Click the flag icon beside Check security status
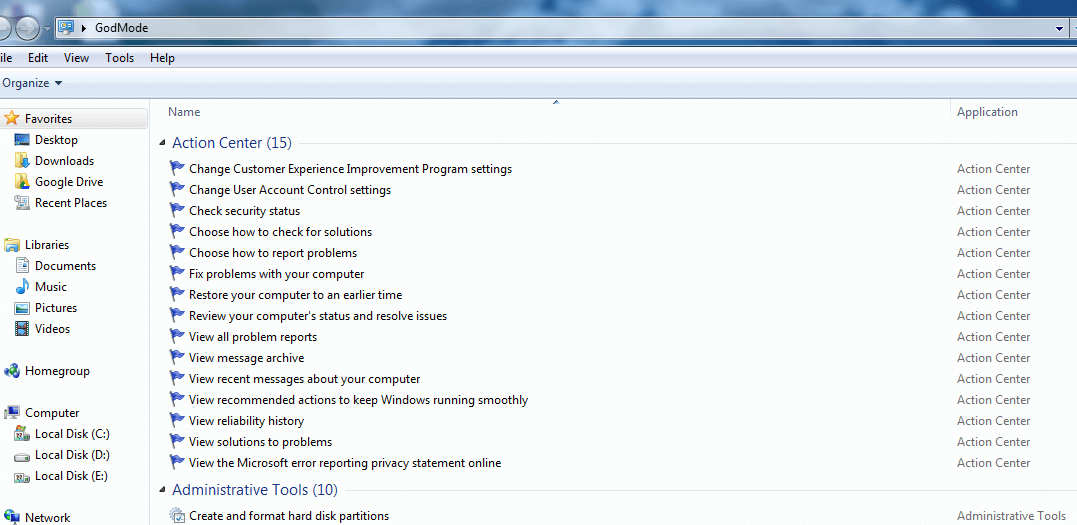The width and height of the screenshot is (1077, 525). click(177, 210)
